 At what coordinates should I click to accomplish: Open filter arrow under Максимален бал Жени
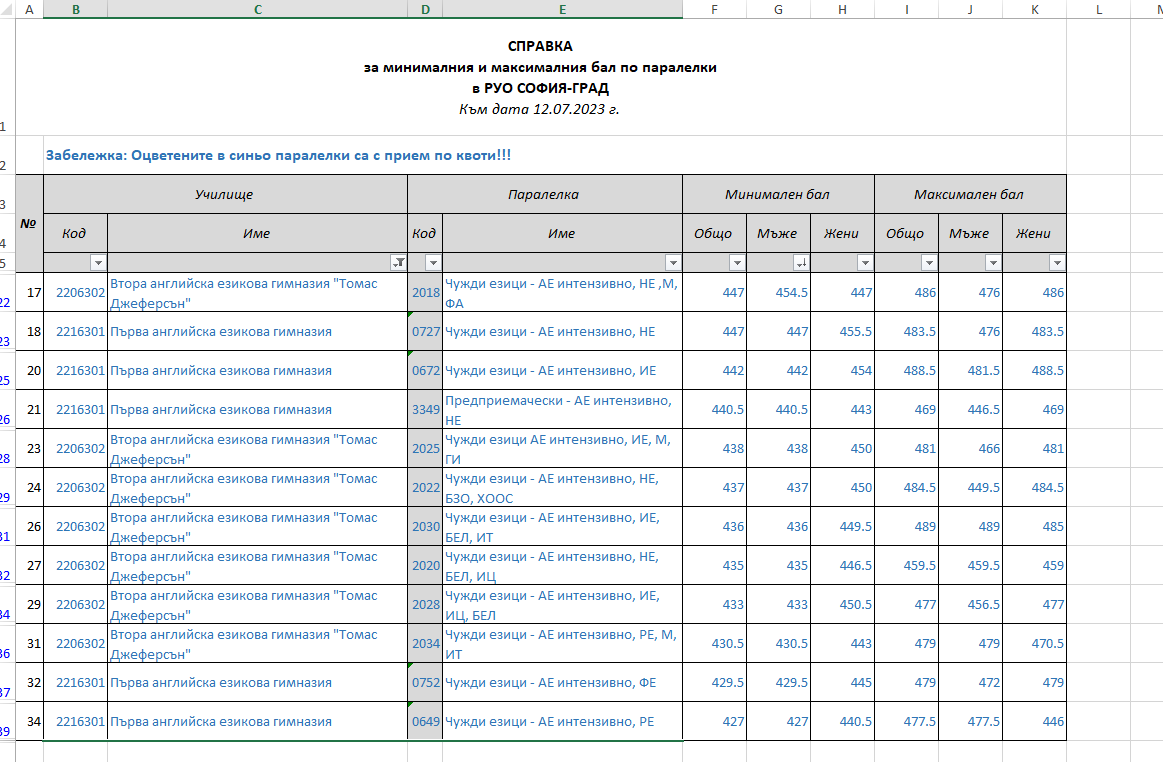point(1057,263)
